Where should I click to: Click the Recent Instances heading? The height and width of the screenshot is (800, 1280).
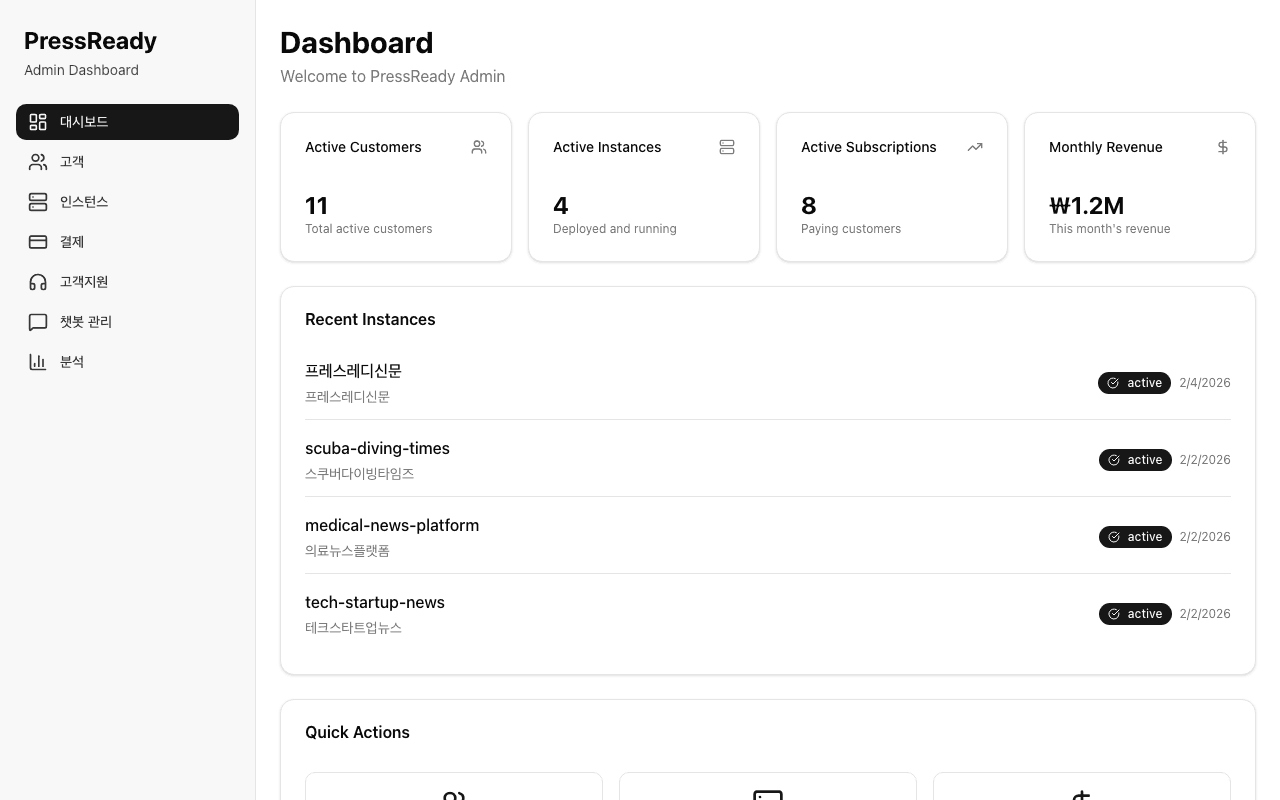coord(370,320)
